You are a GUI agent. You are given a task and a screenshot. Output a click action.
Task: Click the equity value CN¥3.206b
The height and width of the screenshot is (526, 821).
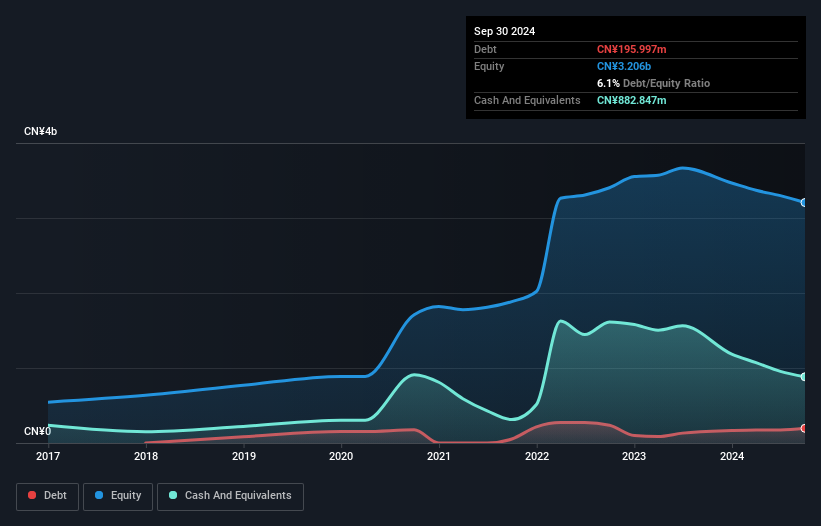[624, 66]
